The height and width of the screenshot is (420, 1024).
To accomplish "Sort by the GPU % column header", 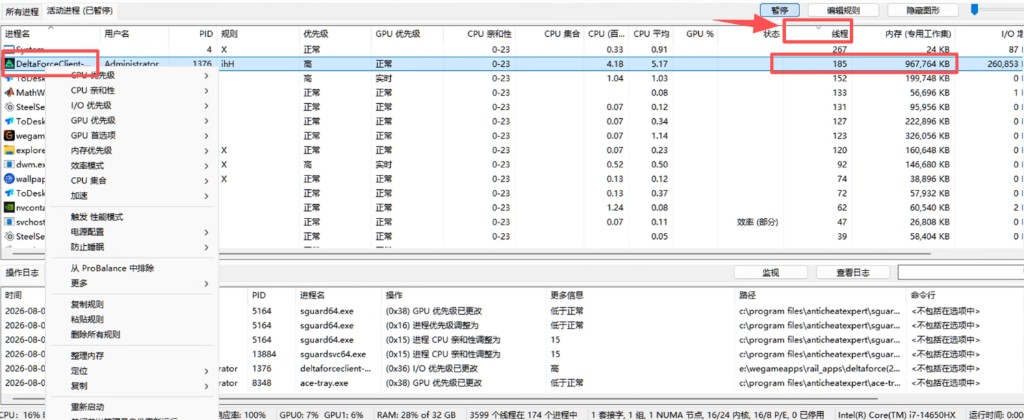I will [x=696, y=33].
